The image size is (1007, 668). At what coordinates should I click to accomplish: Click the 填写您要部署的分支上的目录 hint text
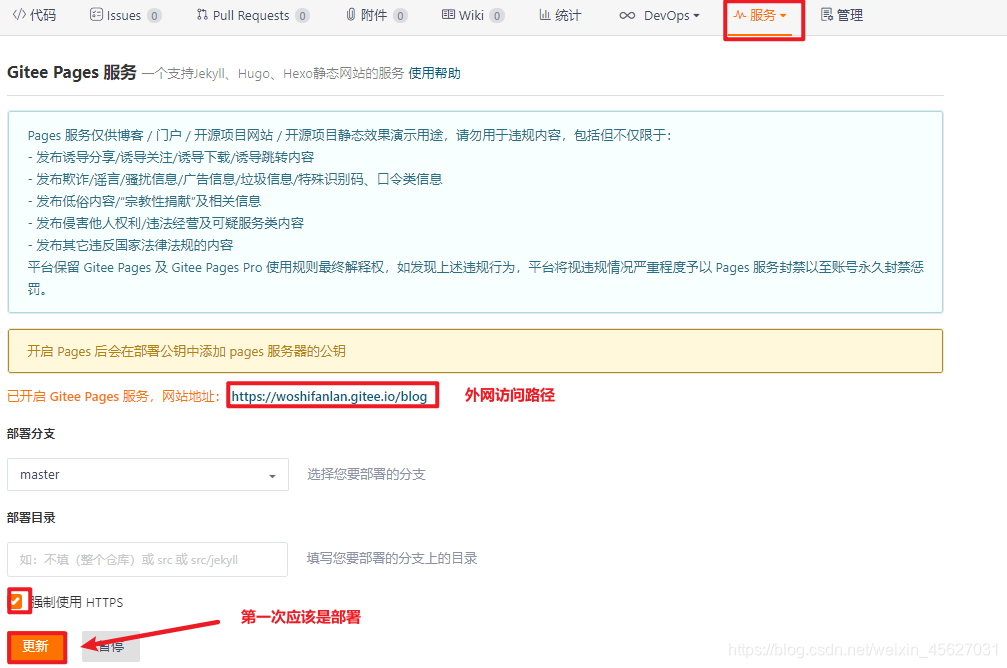pyautogui.click(x=392, y=558)
